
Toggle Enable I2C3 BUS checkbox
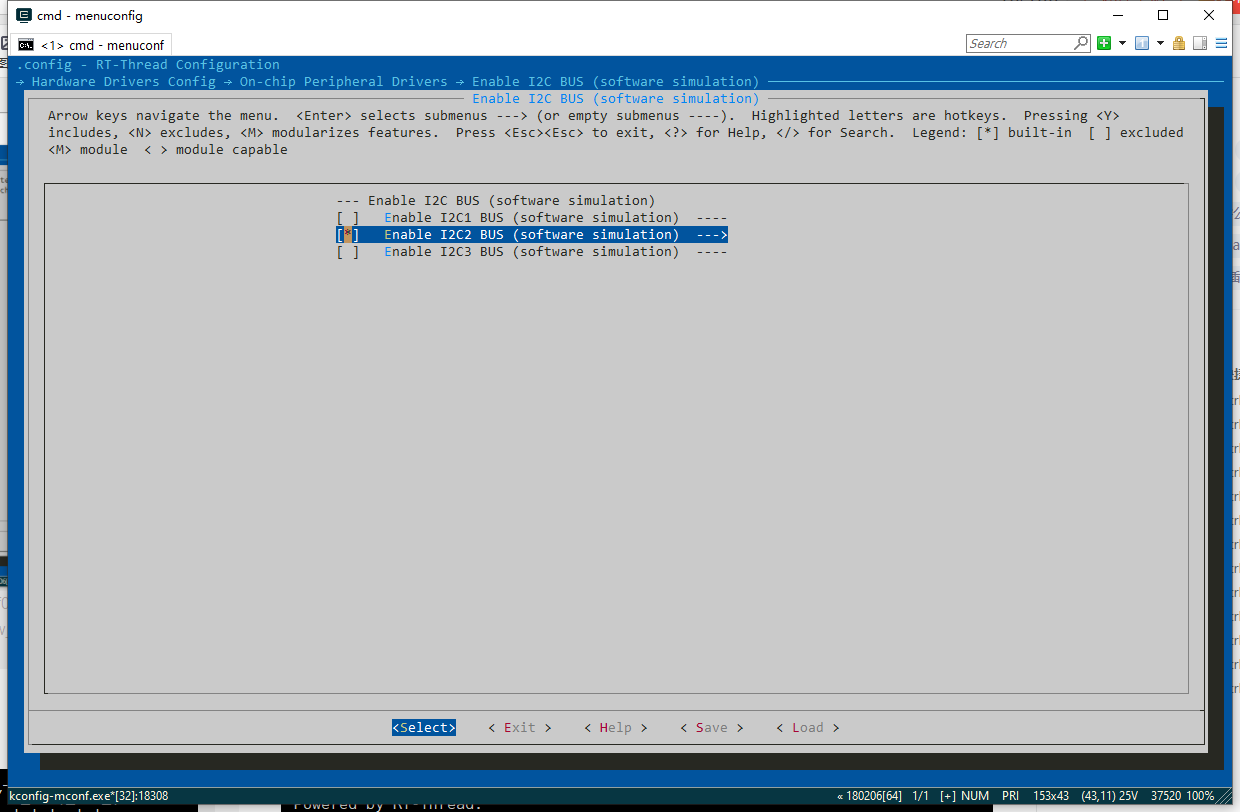(348, 251)
